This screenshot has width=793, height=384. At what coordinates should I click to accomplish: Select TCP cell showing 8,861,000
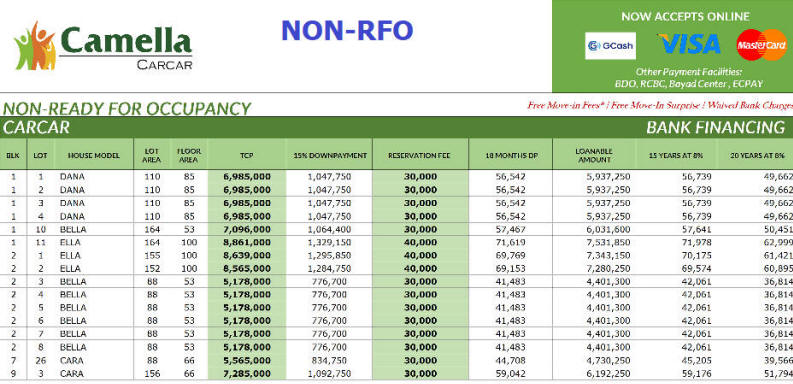pos(247,242)
